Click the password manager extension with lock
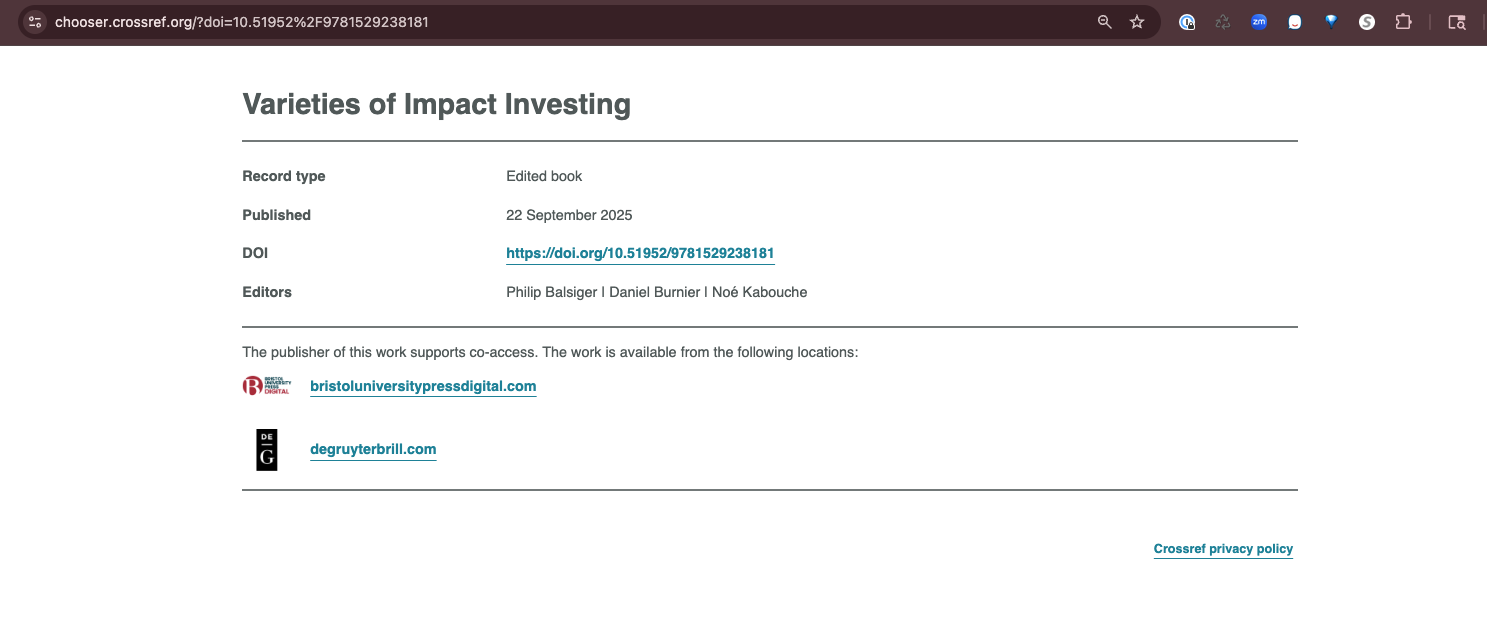The image size is (1487, 639). (x=1187, y=22)
